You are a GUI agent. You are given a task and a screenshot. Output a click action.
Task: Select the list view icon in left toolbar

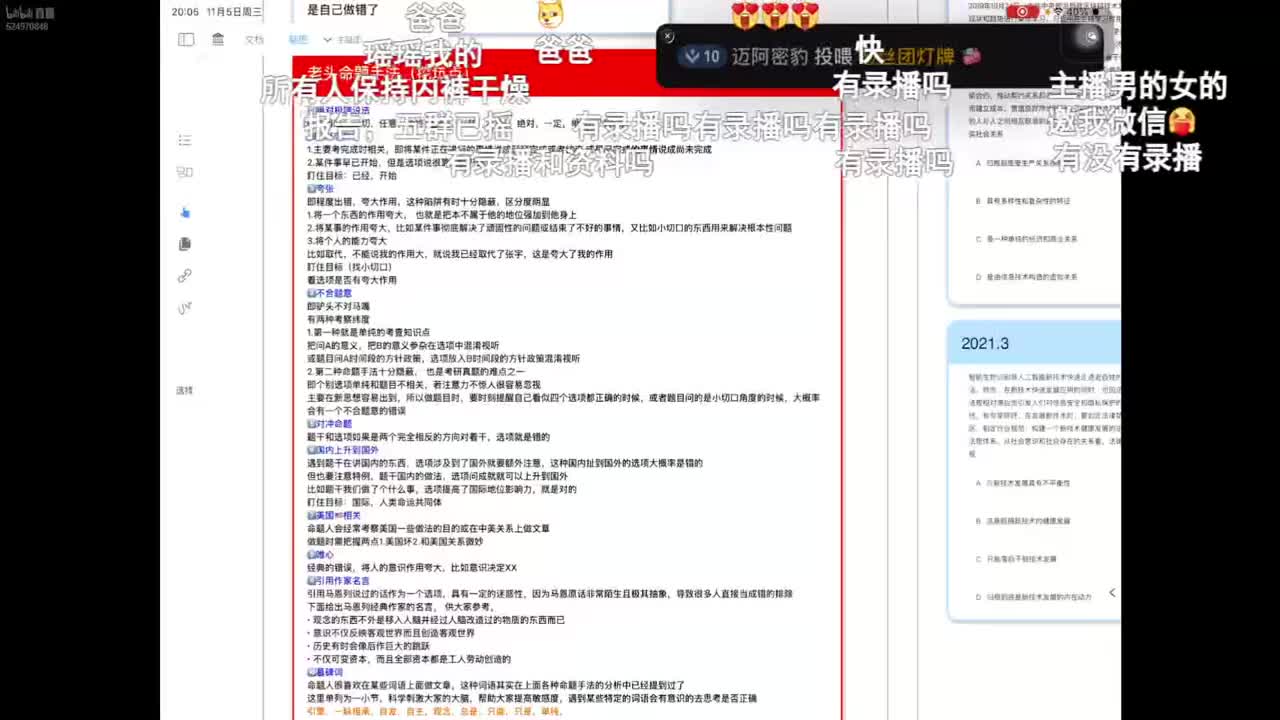click(x=184, y=140)
